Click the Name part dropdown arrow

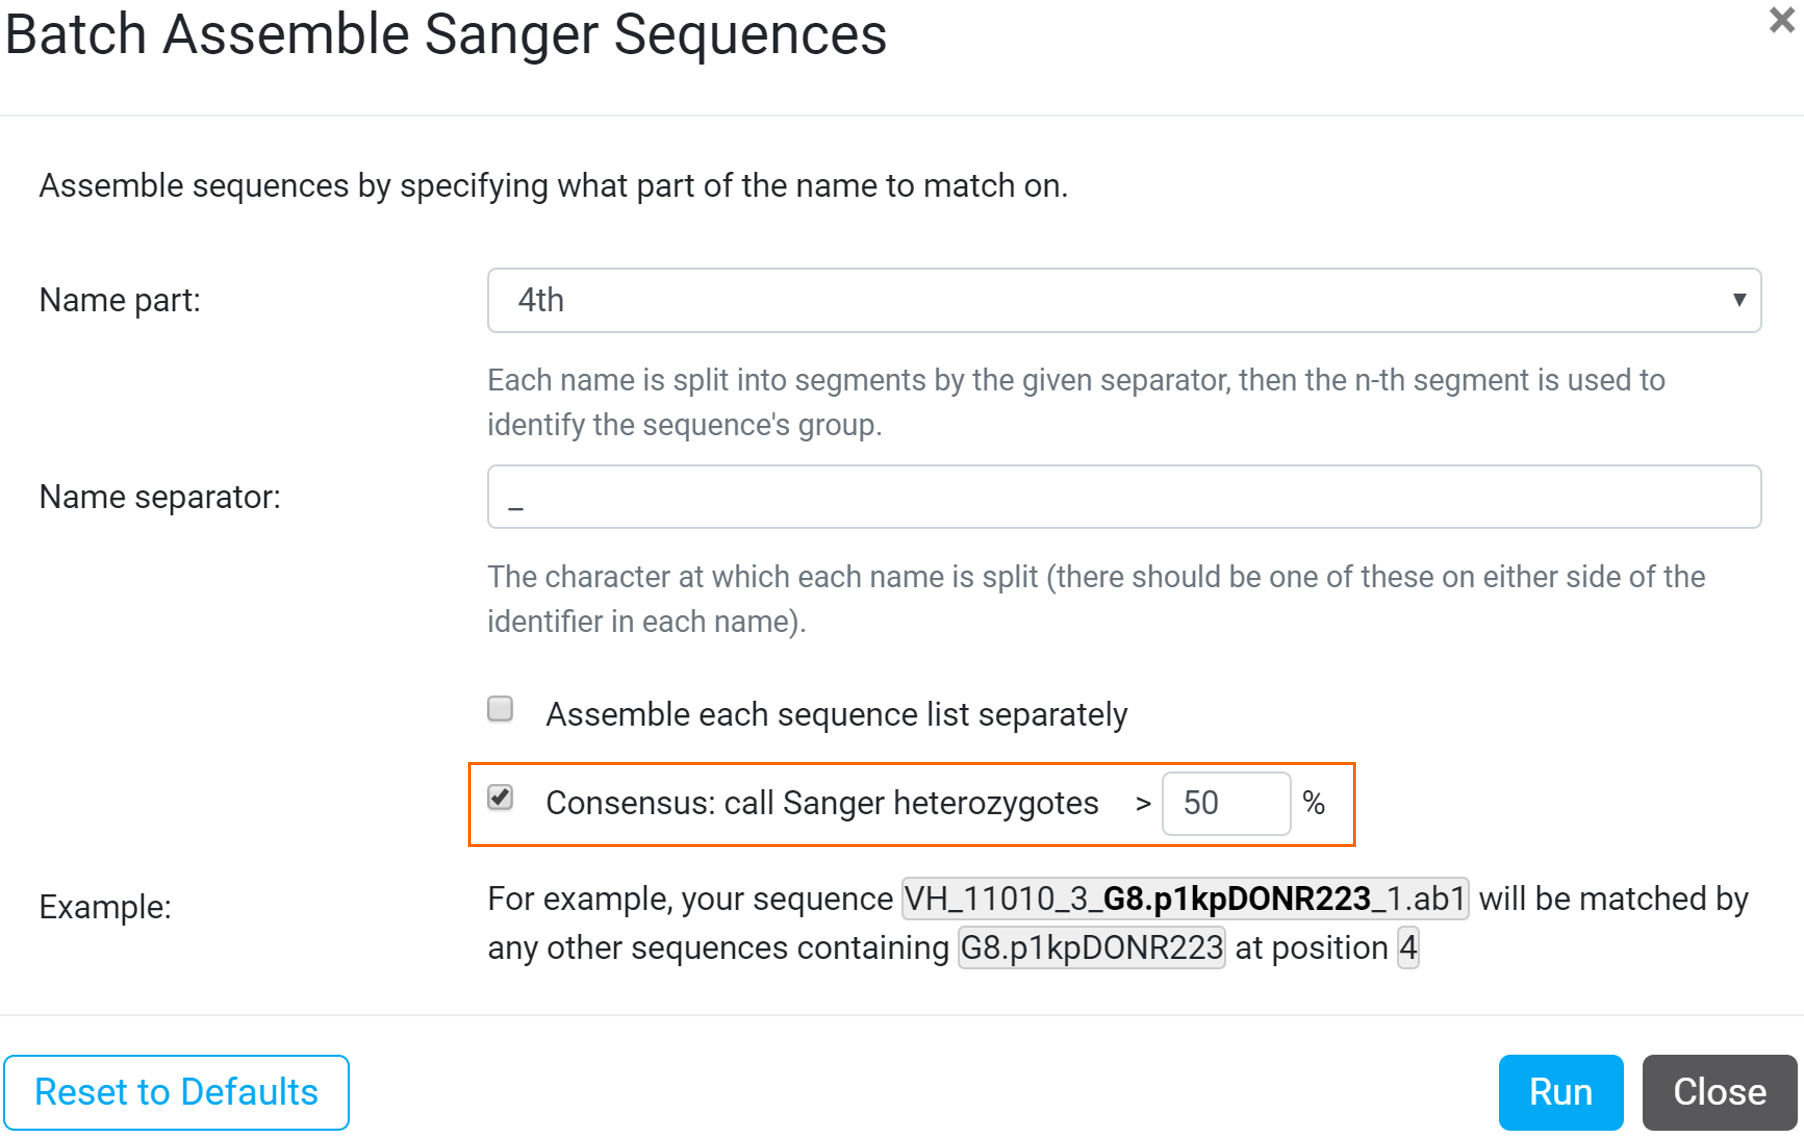1739,300
